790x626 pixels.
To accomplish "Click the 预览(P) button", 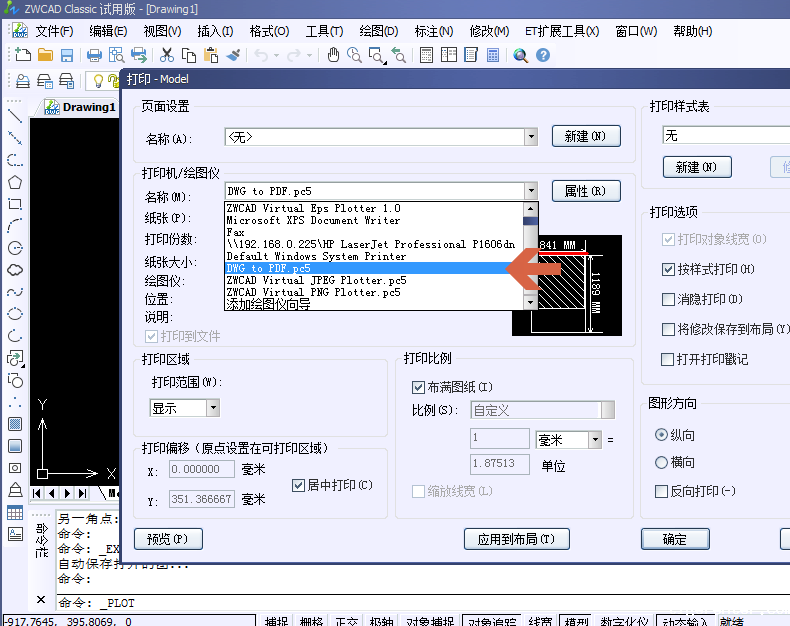I will pos(167,539).
